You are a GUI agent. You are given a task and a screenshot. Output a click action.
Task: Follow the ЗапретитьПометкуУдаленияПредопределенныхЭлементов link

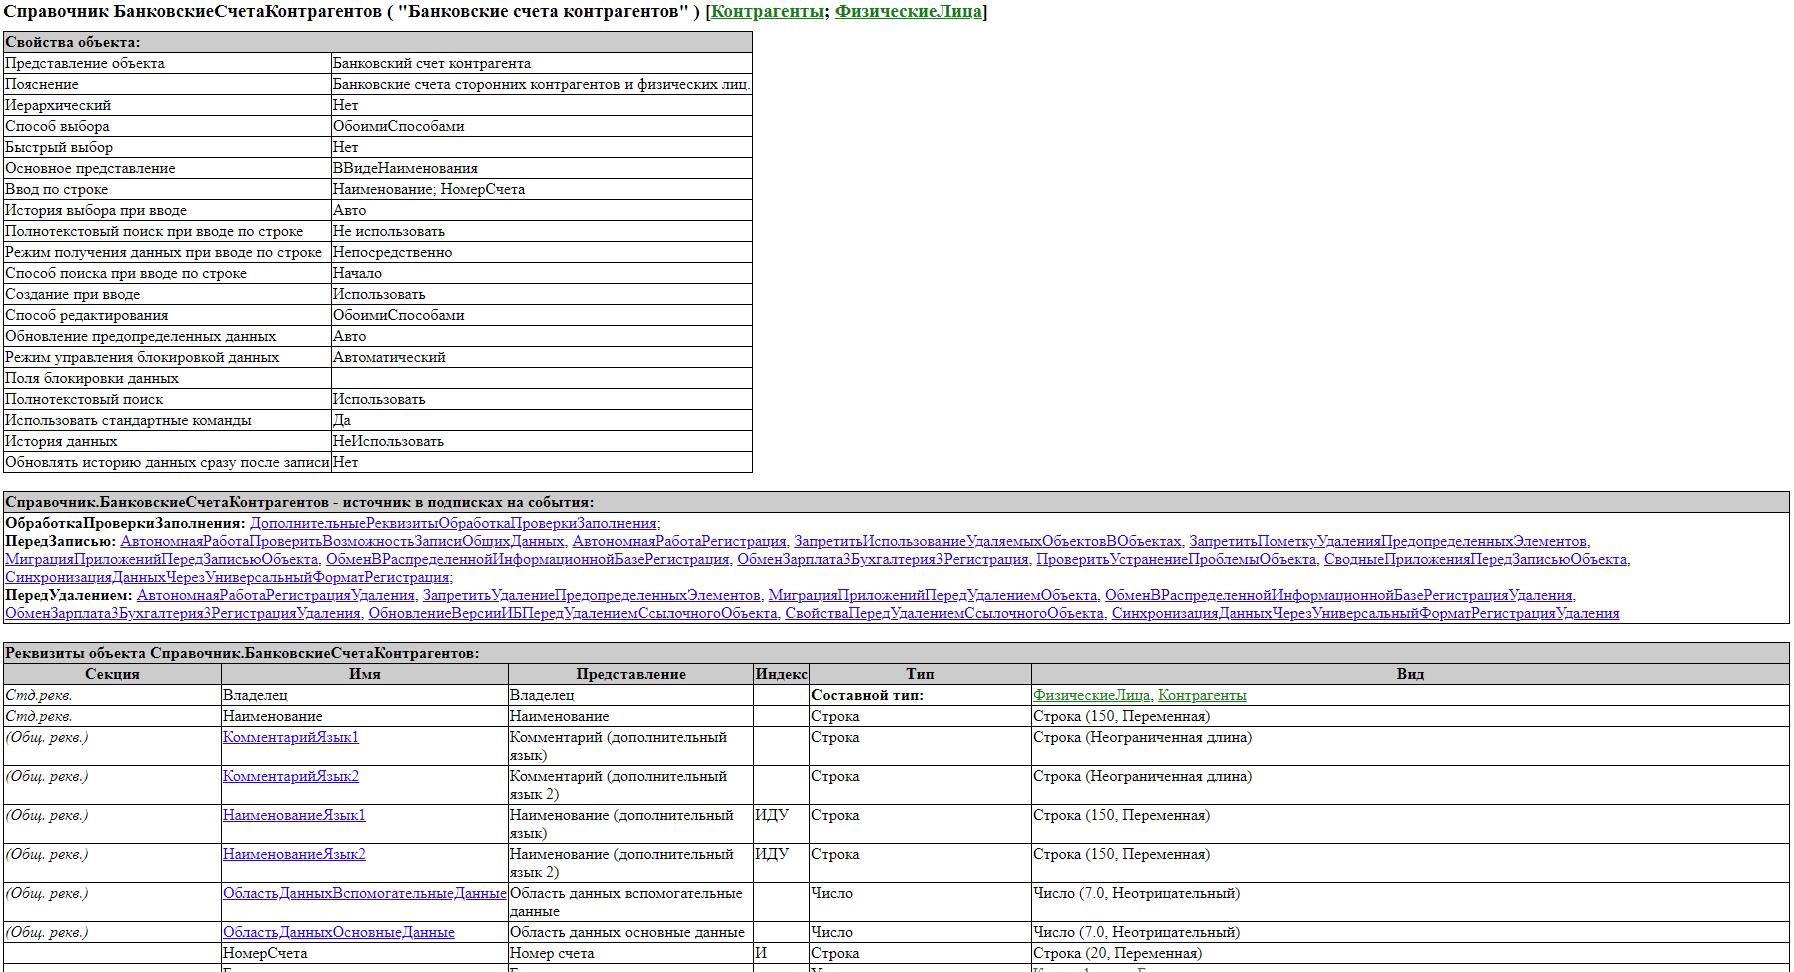(x=1388, y=541)
